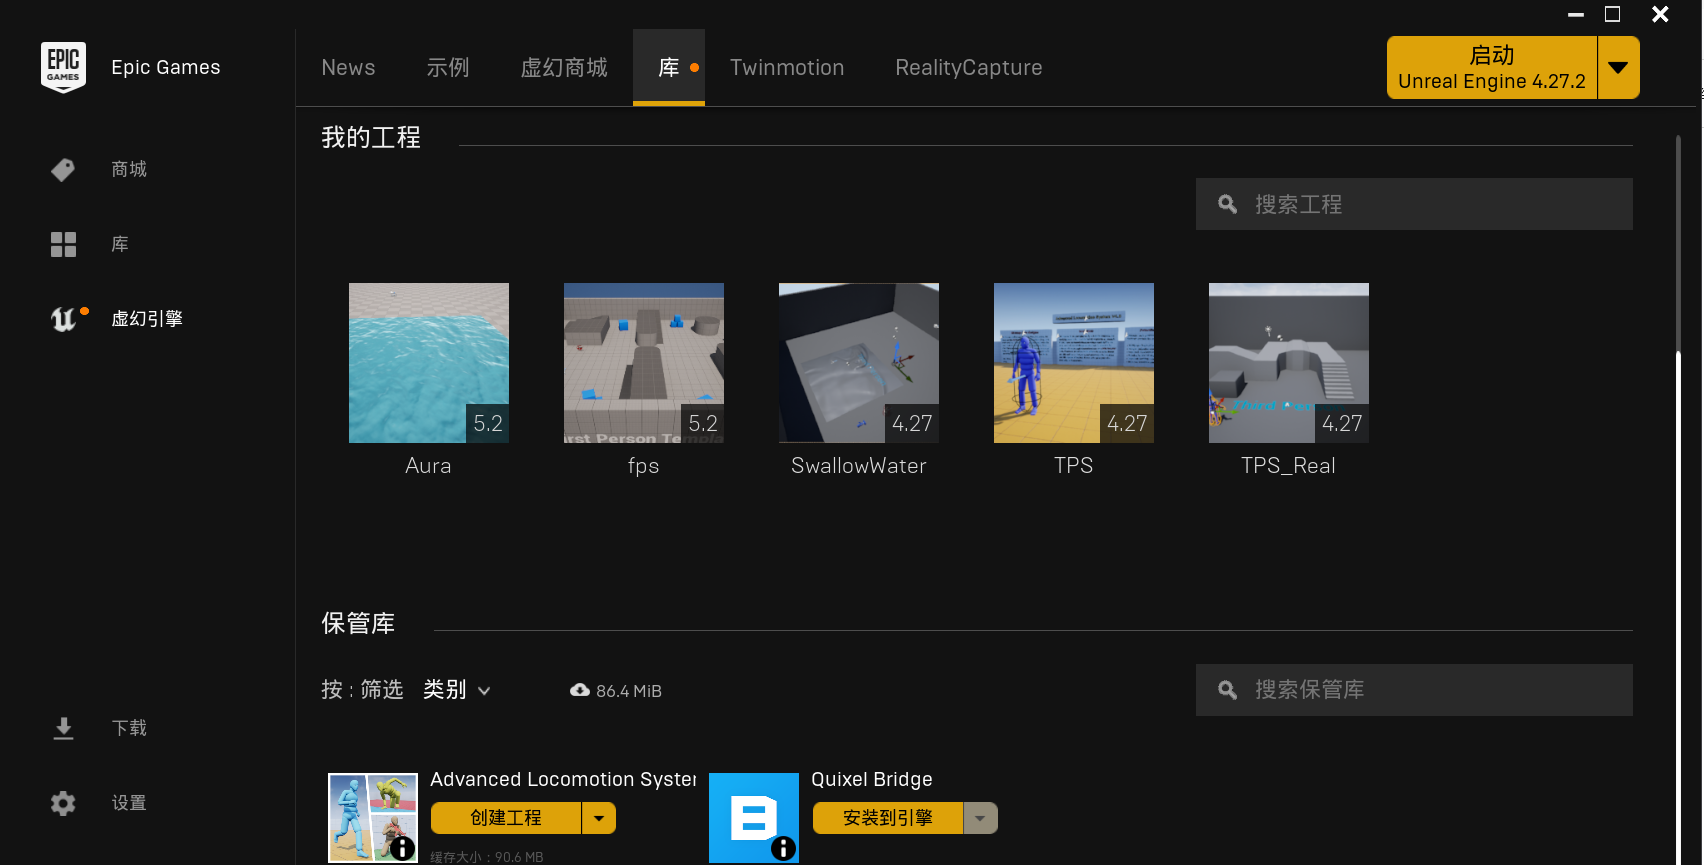1704x865 pixels.
Task: Switch to the 虚幻商城 tab
Action: [564, 67]
